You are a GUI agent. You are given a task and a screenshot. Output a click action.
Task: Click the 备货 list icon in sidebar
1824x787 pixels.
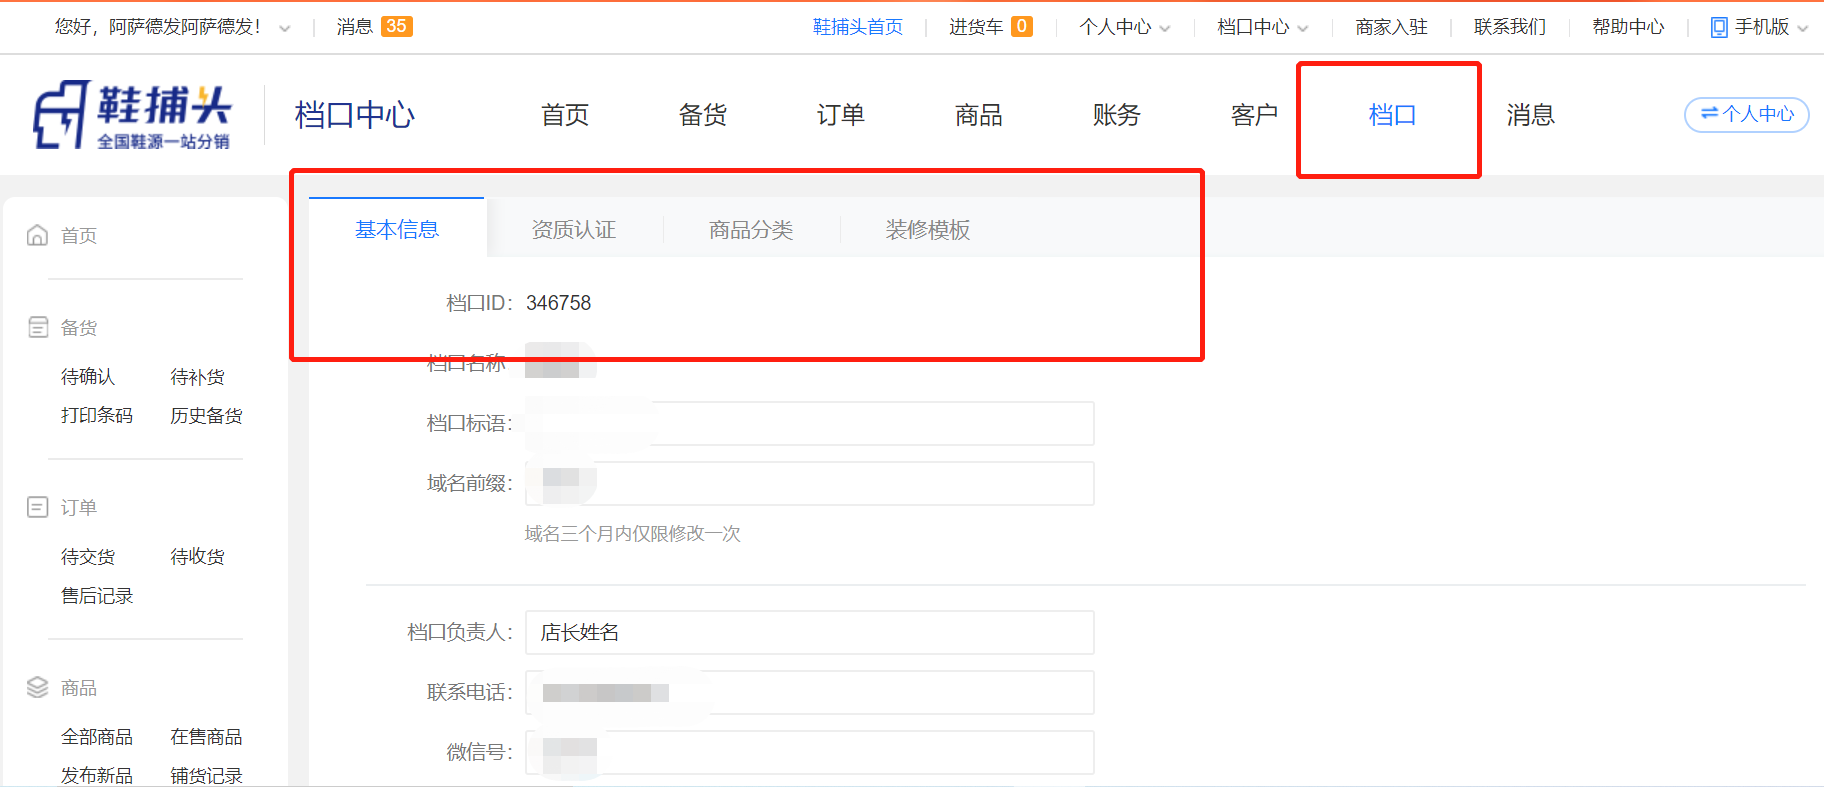38,327
